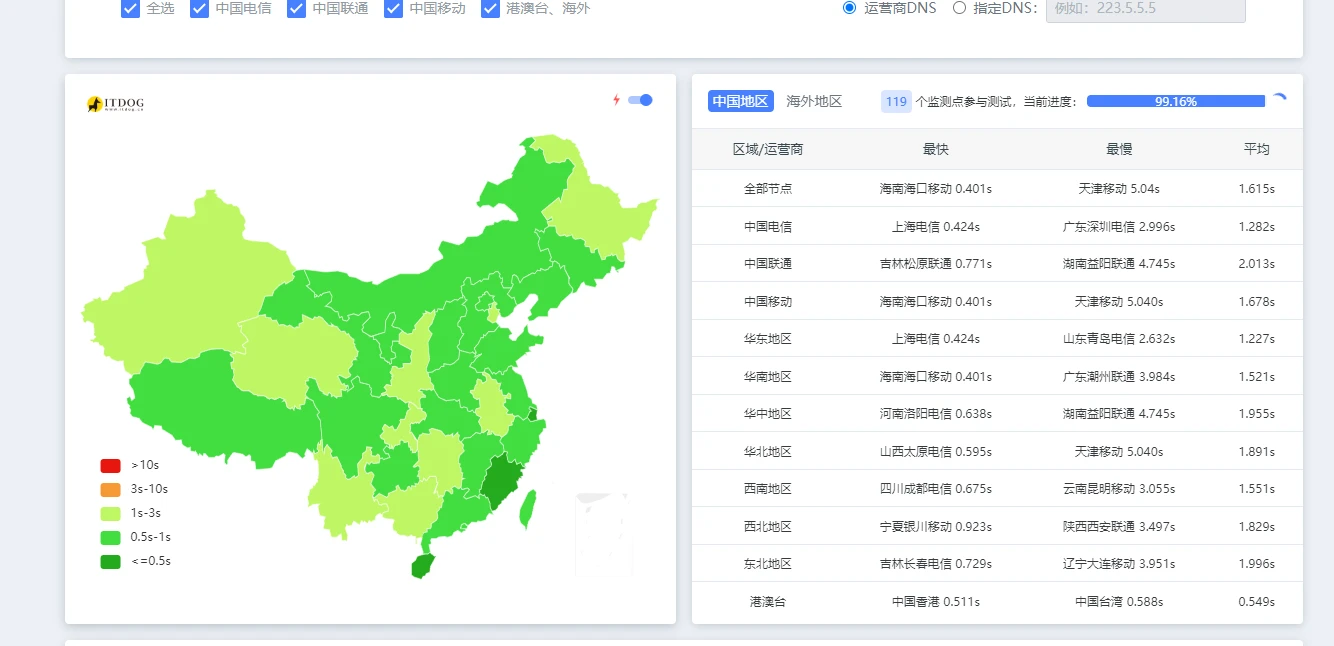The width and height of the screenshot is (1334, 646).
Task: Select the 指定DNS radio button
Action: click(959, 8)
